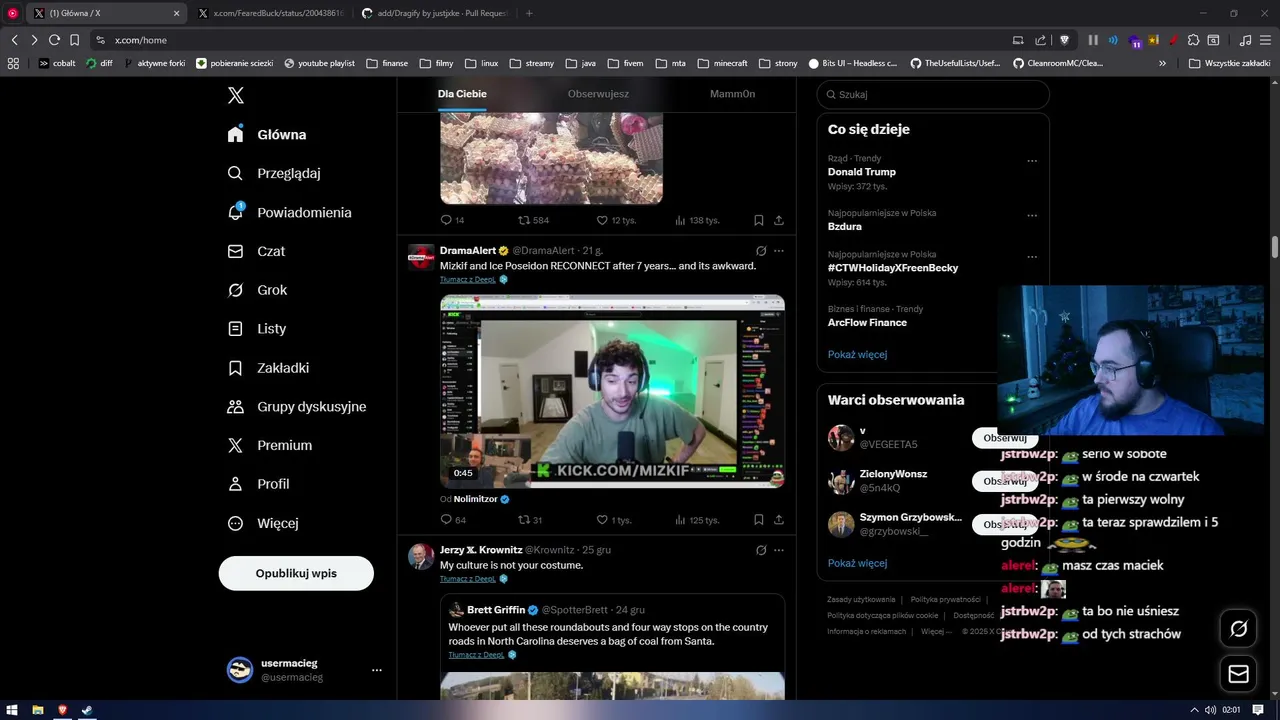Like the post with 12 tys. likes
Viewport: 1280px width, 720px height.
point(616,220)
